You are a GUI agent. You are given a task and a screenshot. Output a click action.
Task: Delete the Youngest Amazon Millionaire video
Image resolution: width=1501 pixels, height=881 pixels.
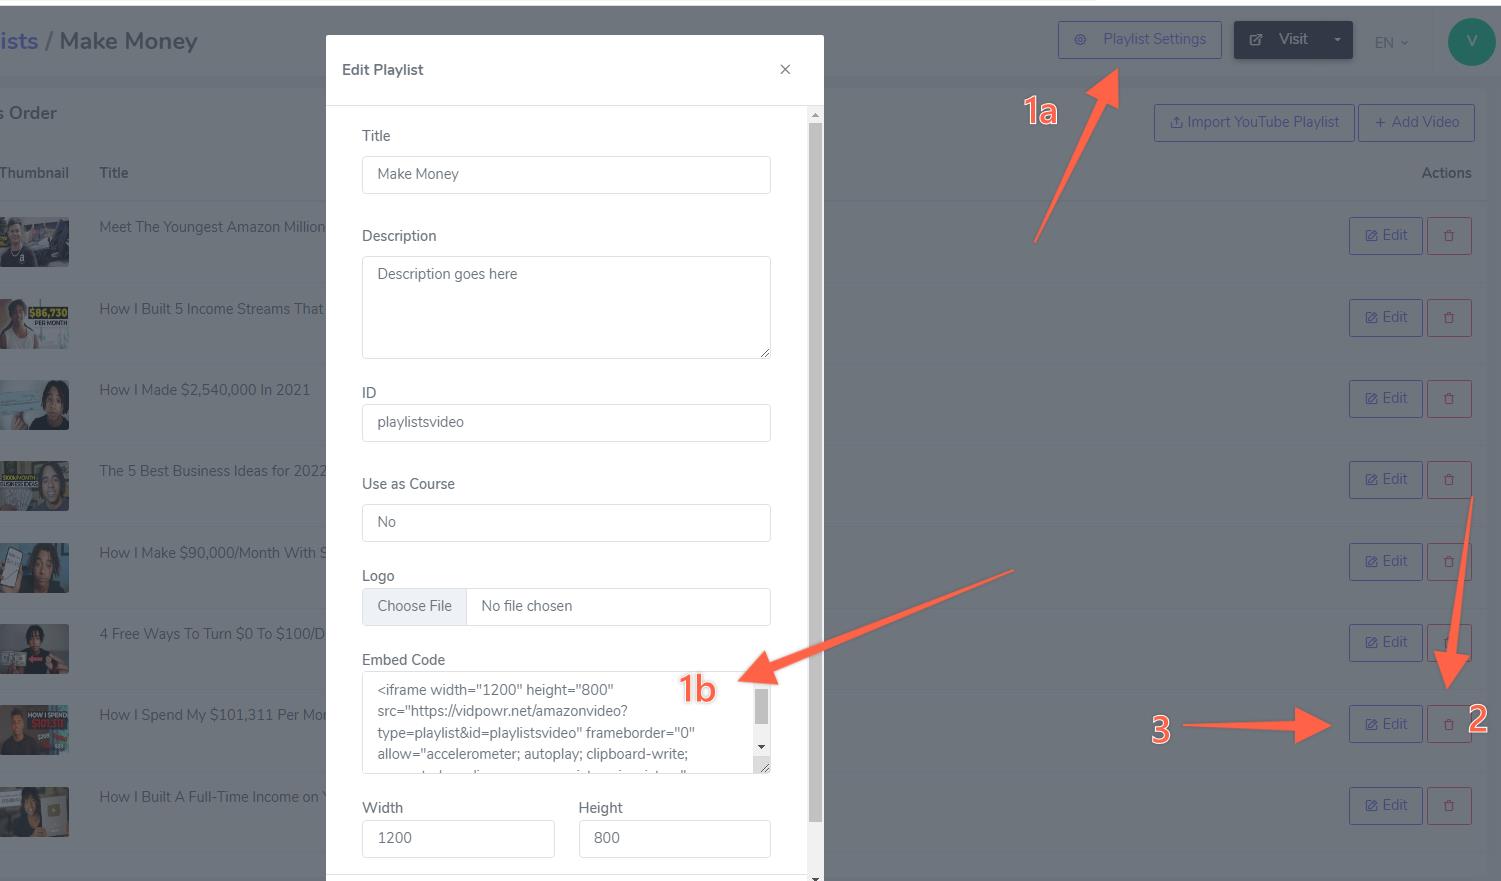point(1449,236)
